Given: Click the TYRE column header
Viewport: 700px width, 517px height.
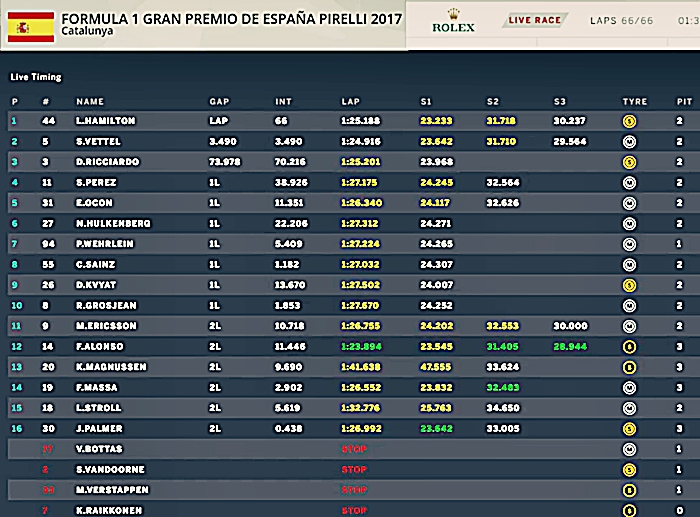Looking at the screenshot, I should coord(634,102).
